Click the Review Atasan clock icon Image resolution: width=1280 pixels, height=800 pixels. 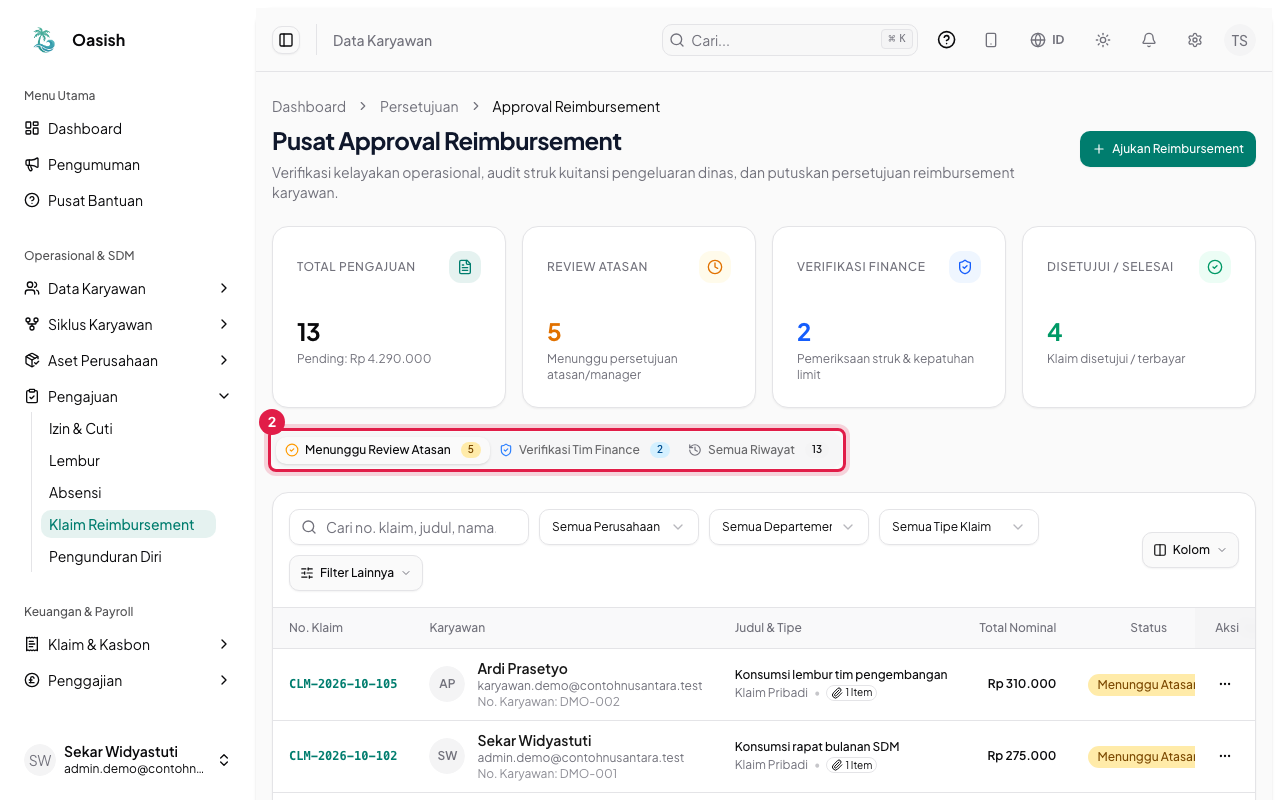tap(715, 267)
